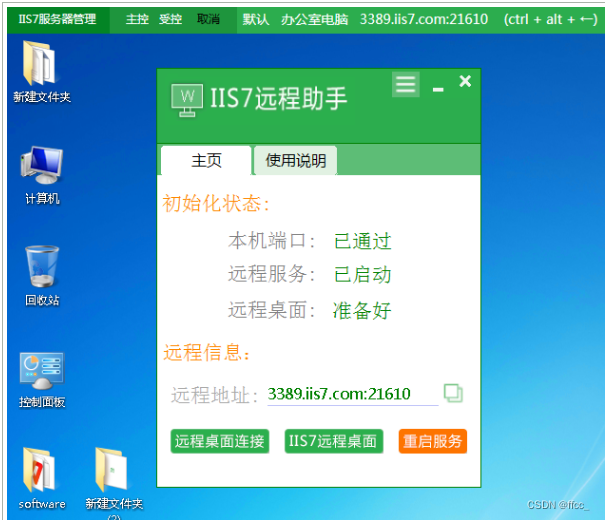Open the 控制面板 desktop icon
The height and width of the screenshot is (520, 605).
click(42, 380)
